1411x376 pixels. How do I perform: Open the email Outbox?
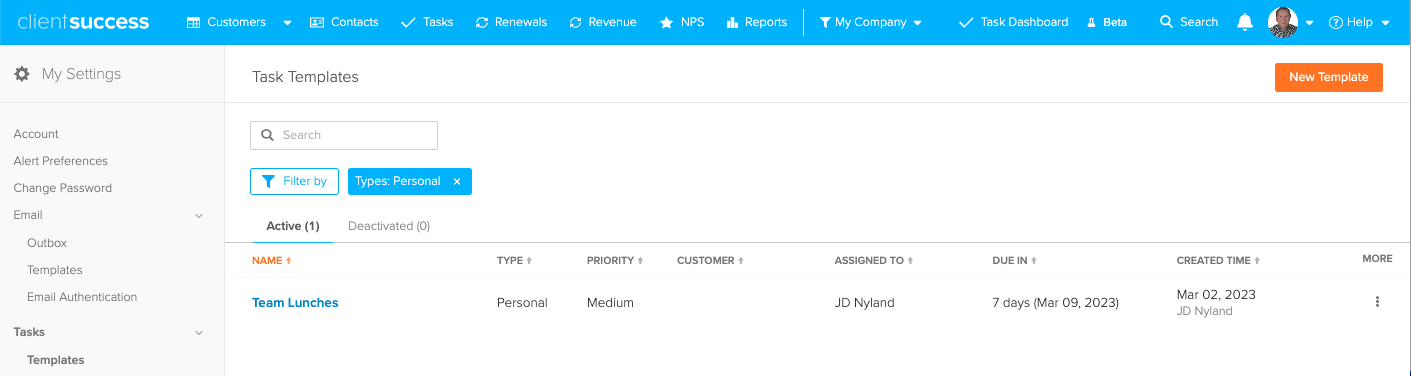tap(47, 243)
